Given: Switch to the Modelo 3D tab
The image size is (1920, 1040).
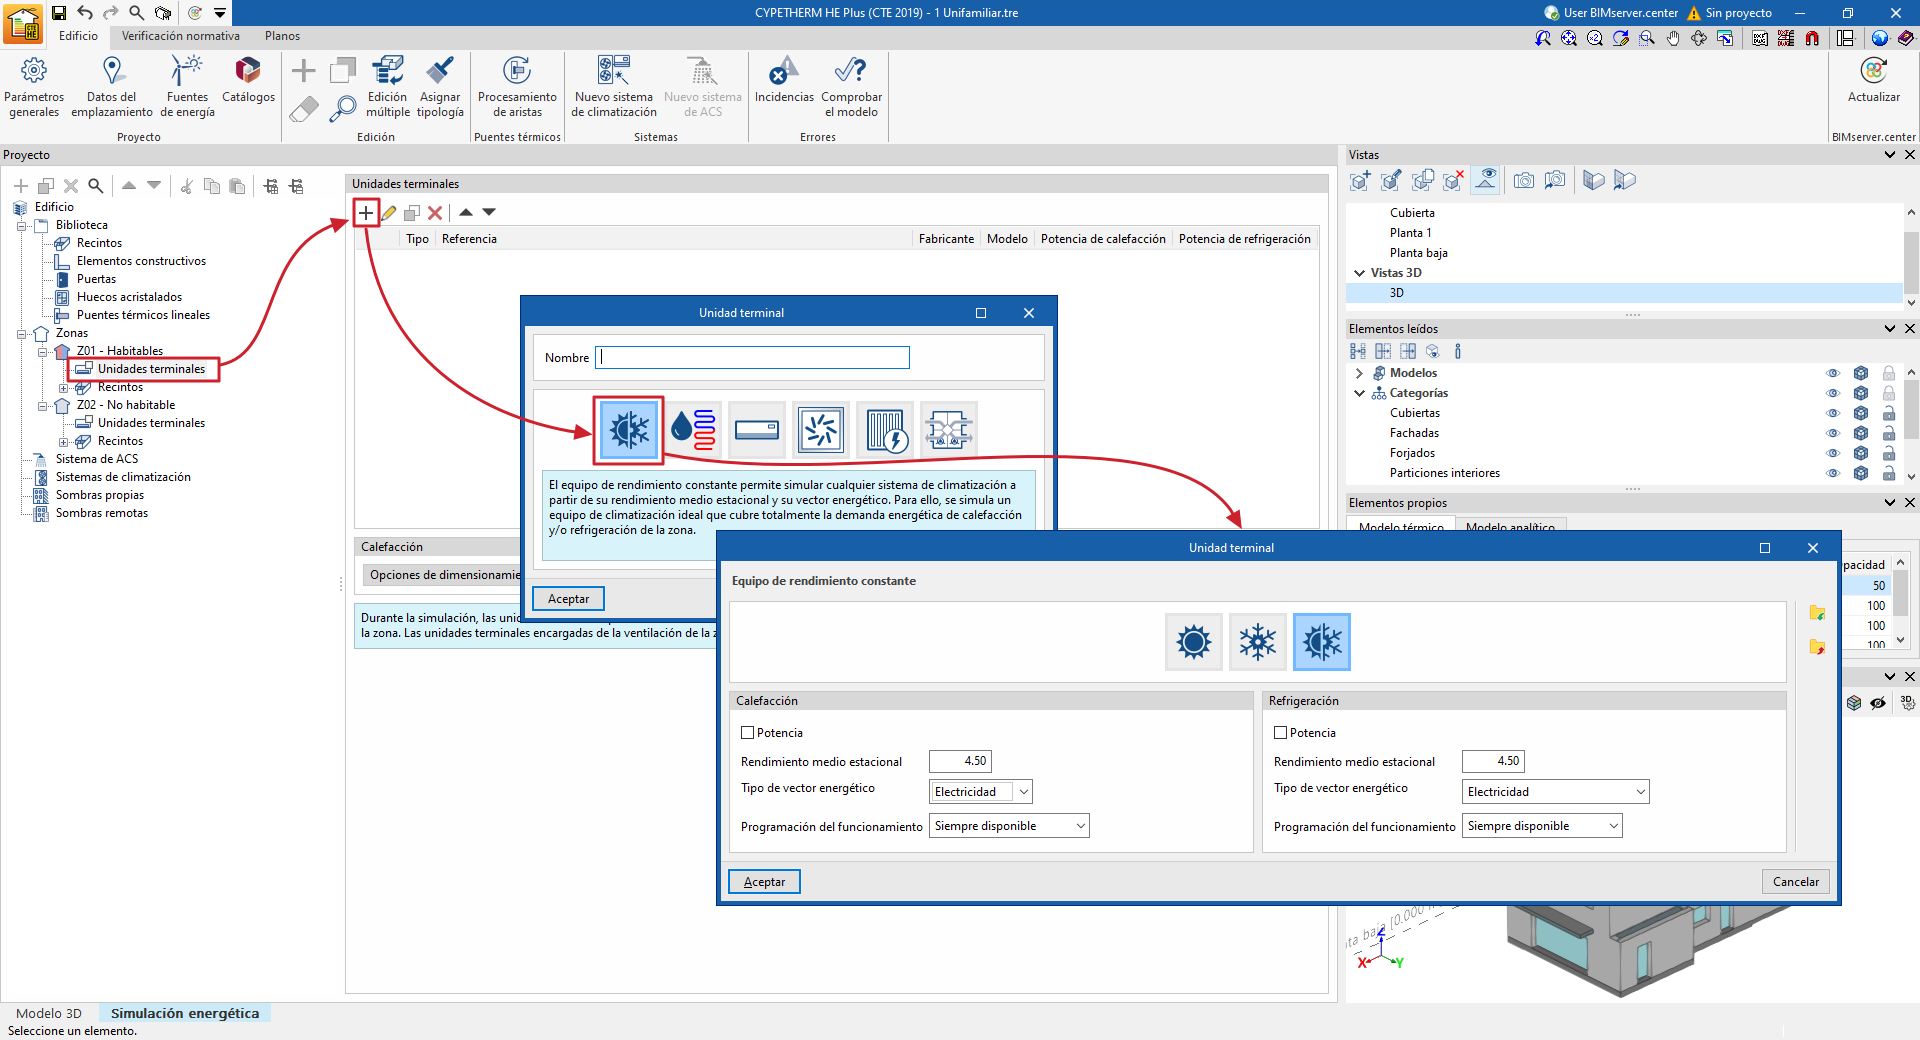Looking at the screenshot, I should 49,1013.
